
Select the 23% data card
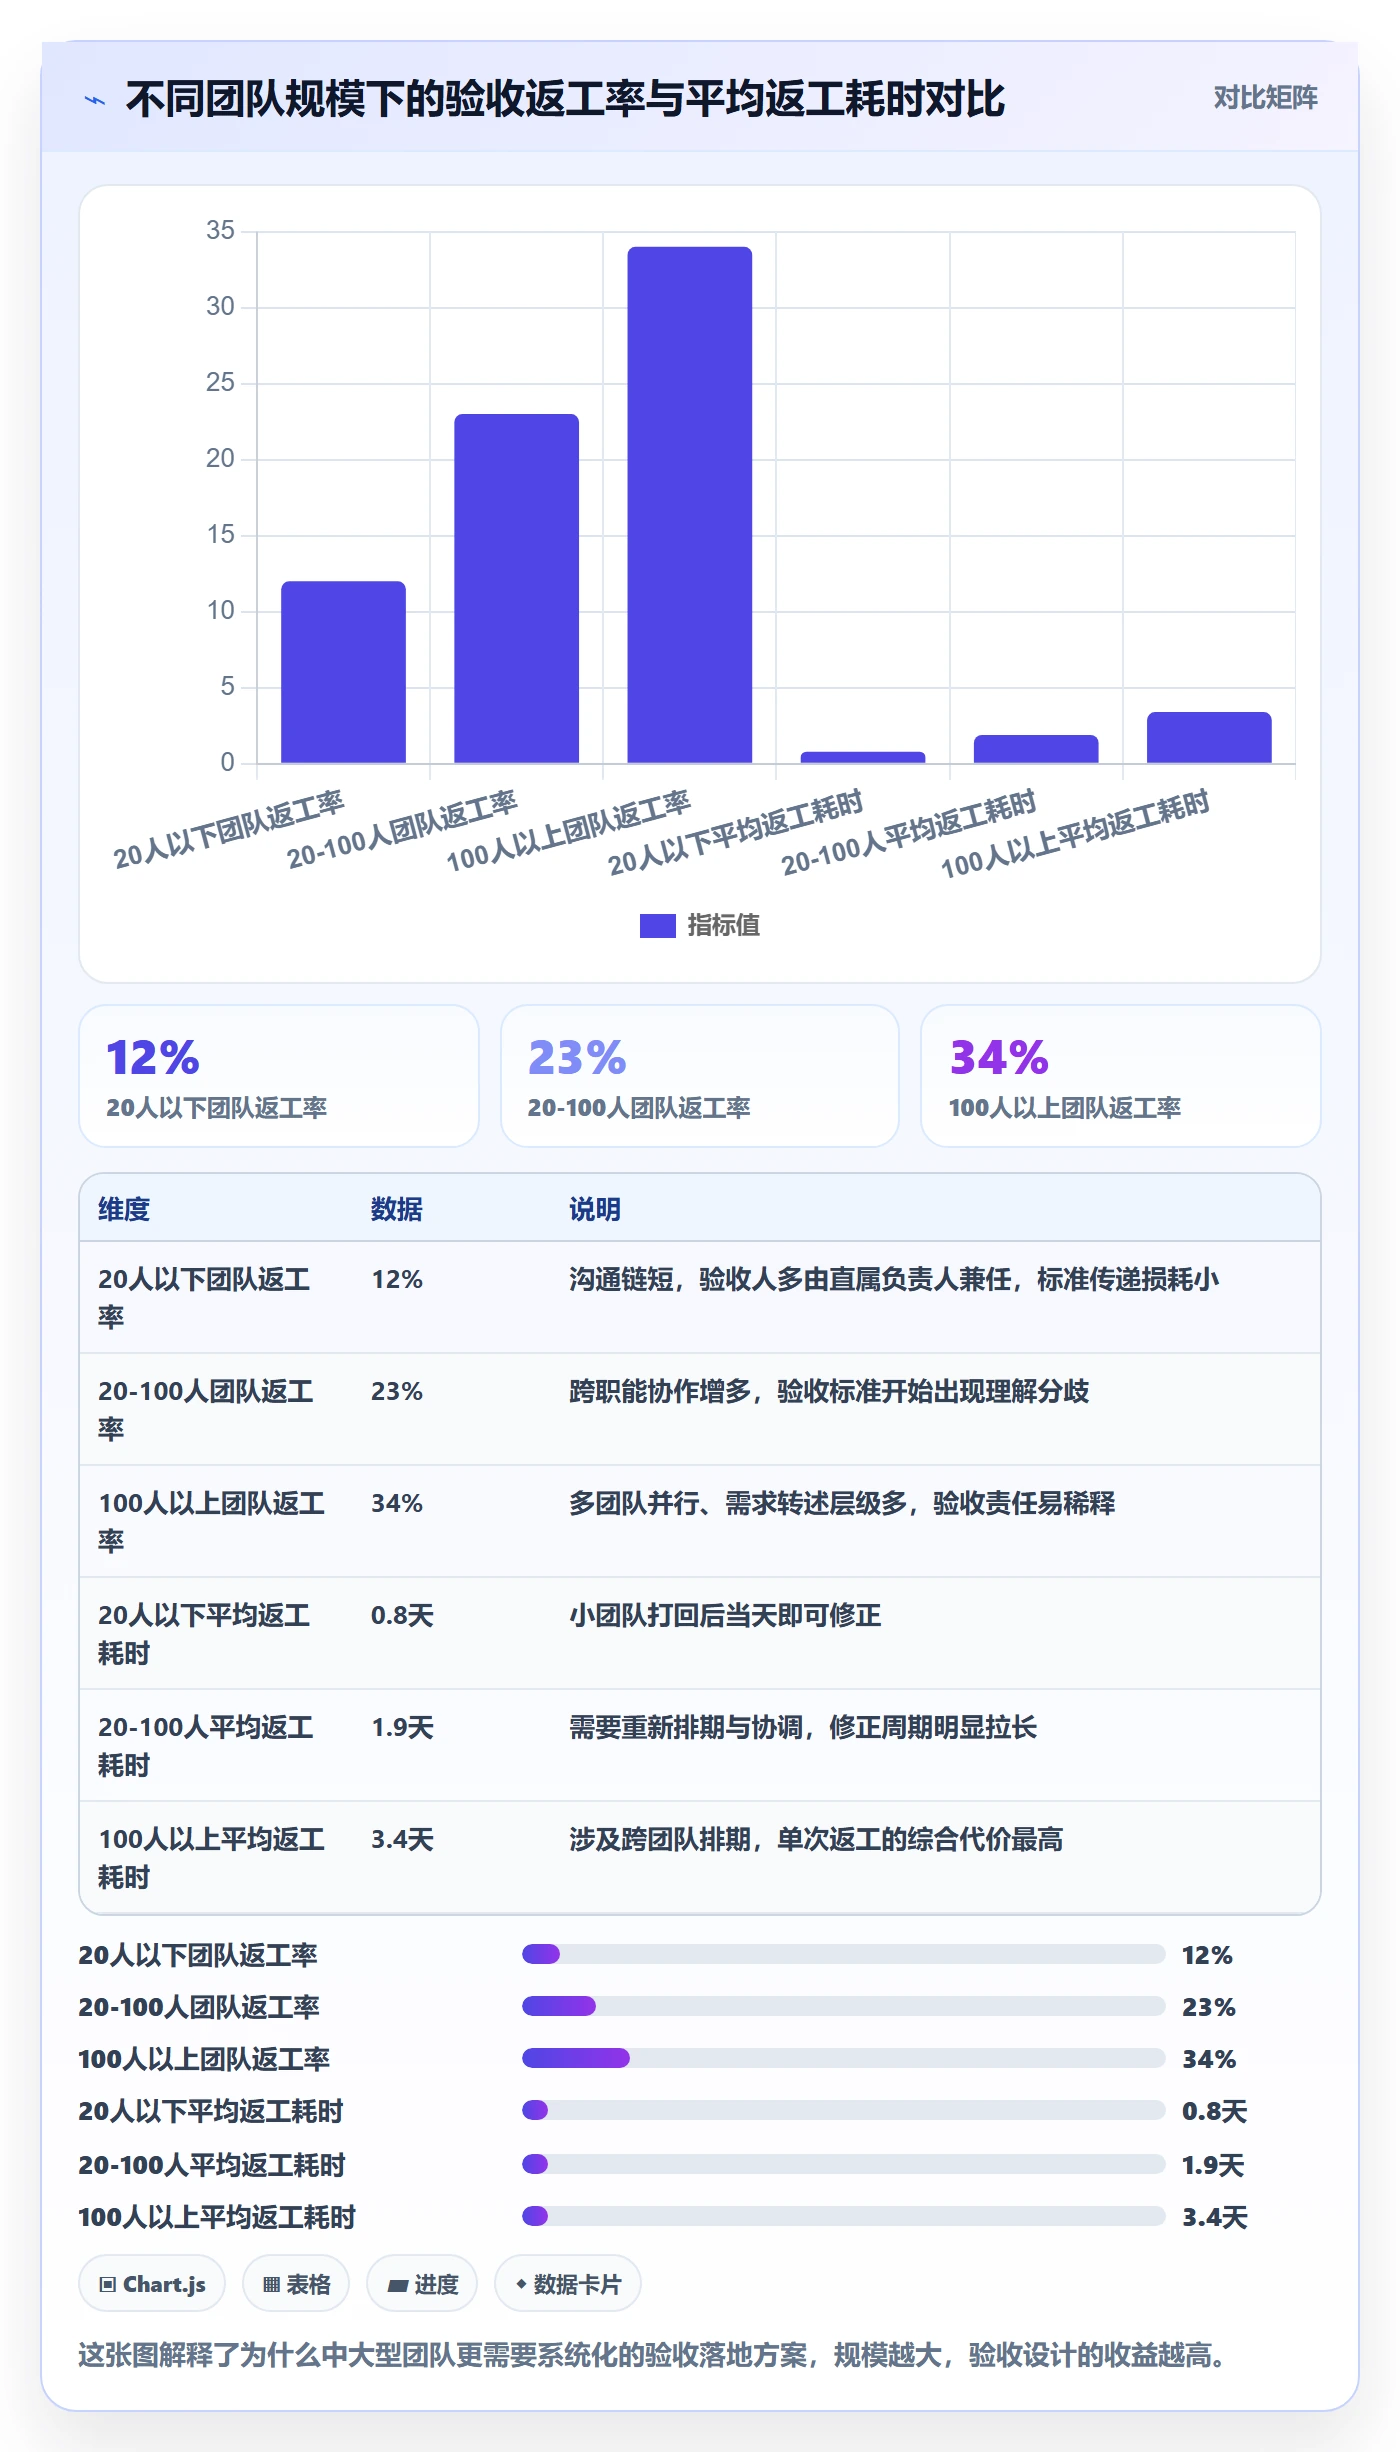point(700,1076)
